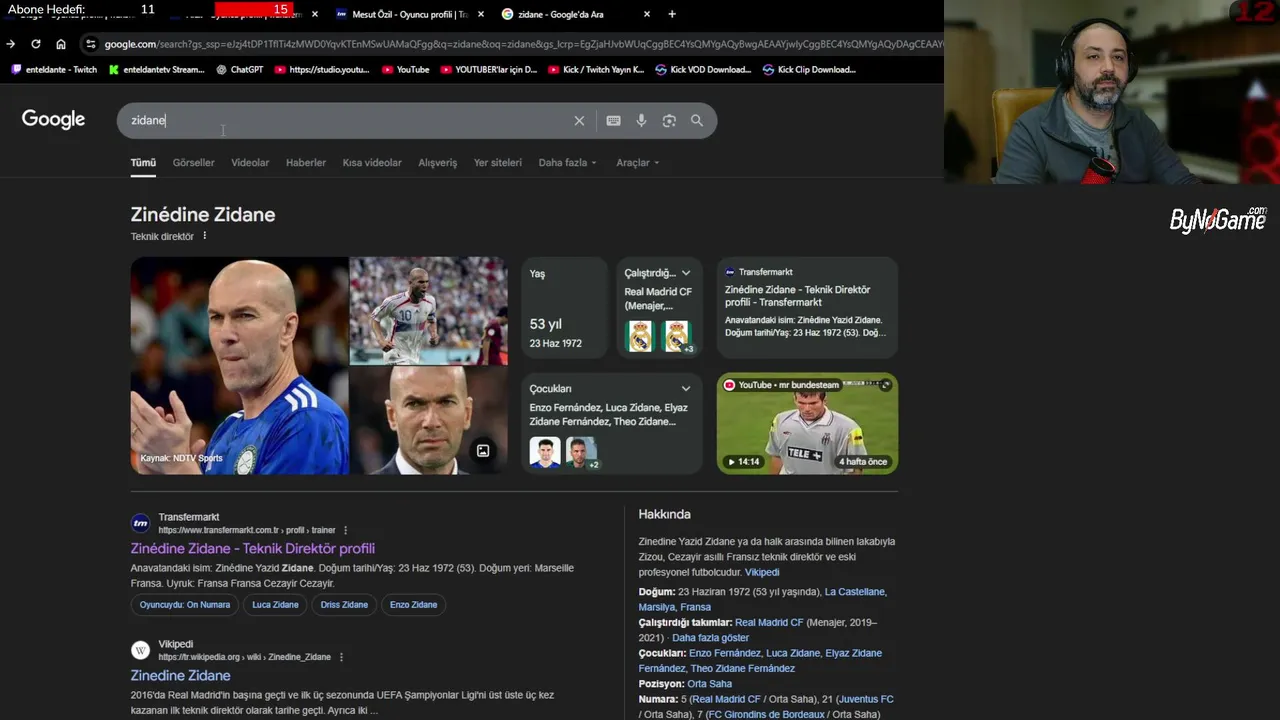Open the Transfermarkt knowledge card
Screen dimensions: 1280x720
point(807,307)
